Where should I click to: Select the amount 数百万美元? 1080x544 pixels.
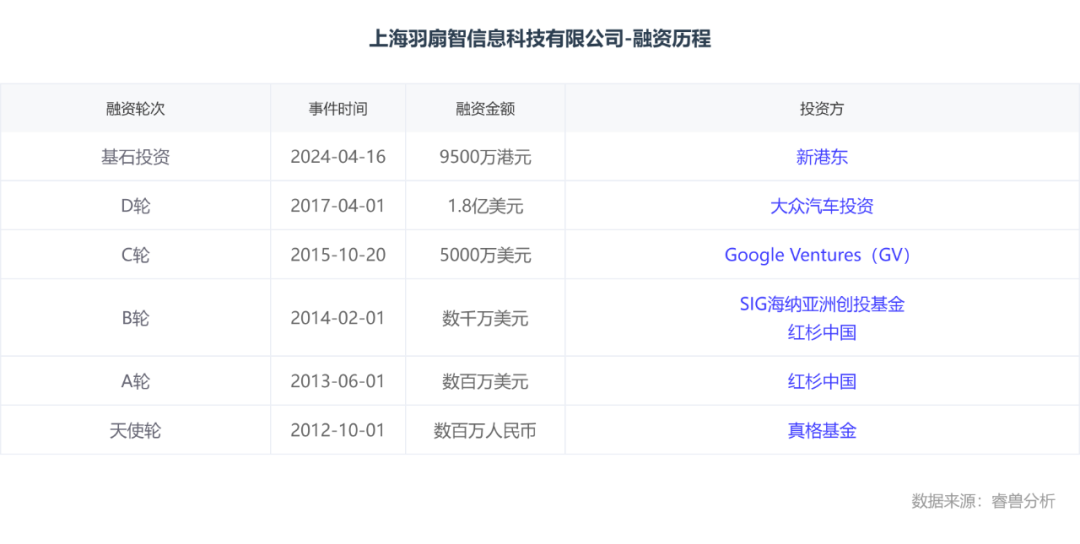click(485, 381)
